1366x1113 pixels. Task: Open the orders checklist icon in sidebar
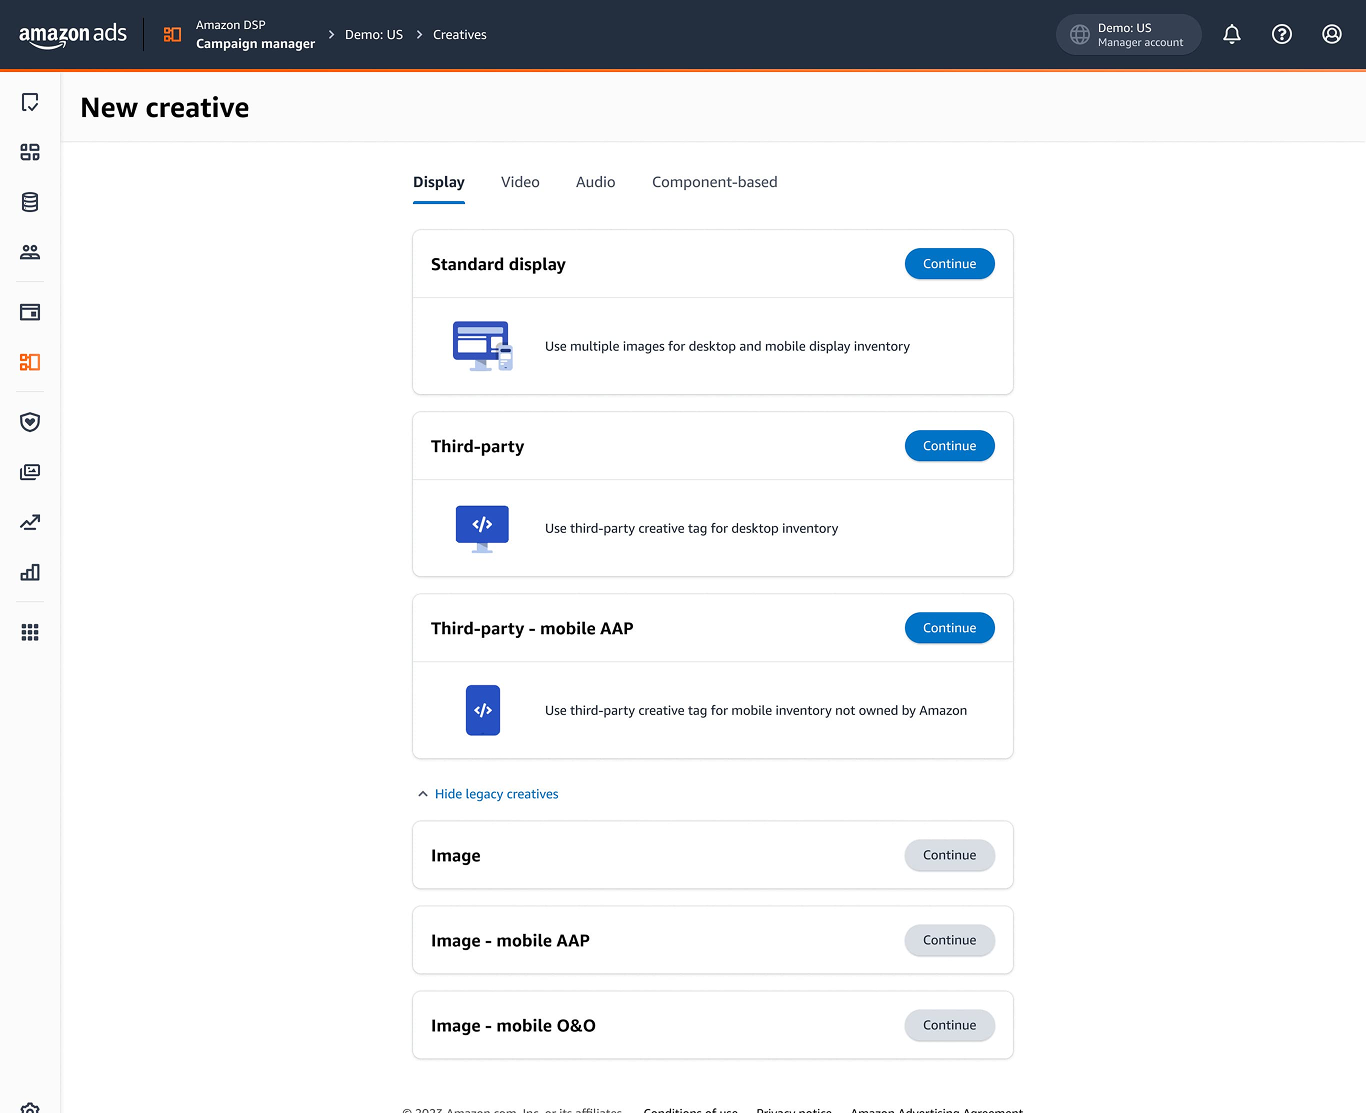[29, 102]
